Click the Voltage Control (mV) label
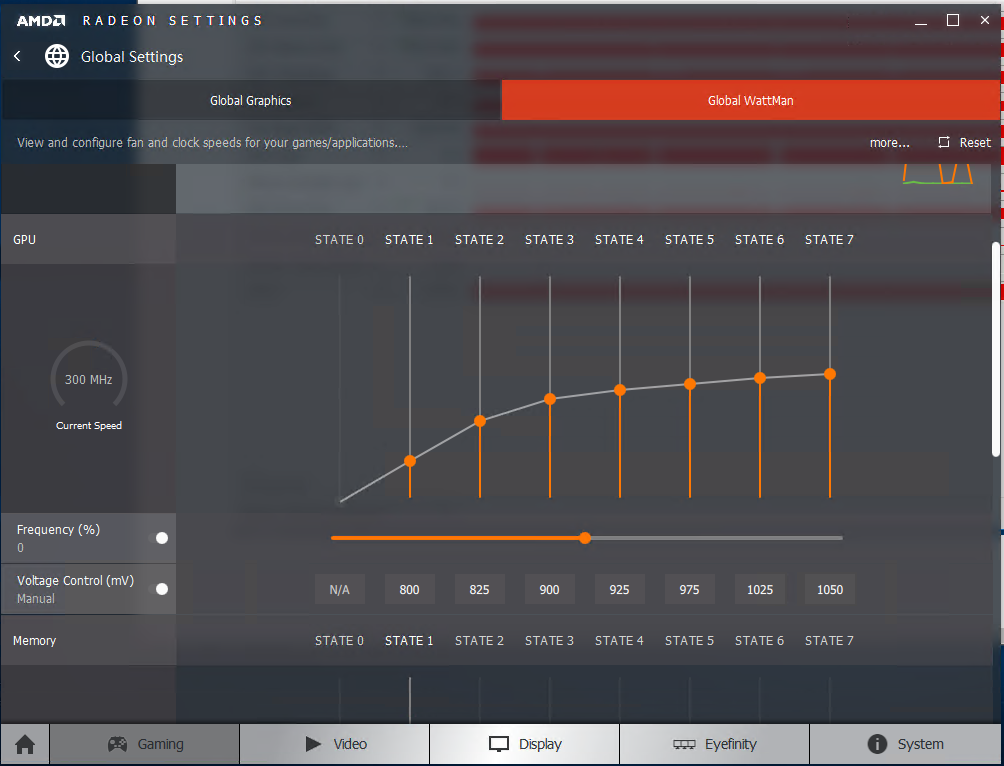The width and height of the screenshot is (1004, 766). pyautogui.click(x=76, y=580)
